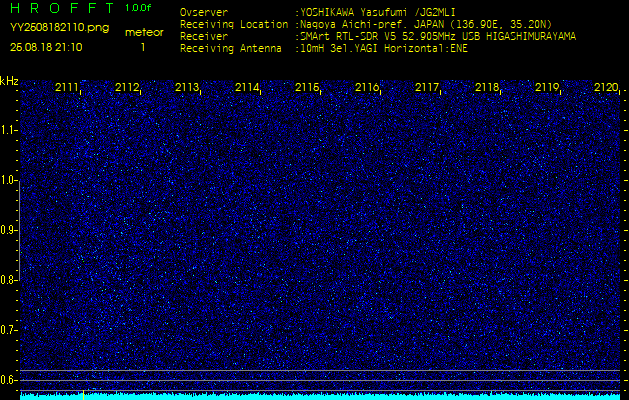Image resolution: width=629 pixels, height=400 pixels.
Task: Click the yellow meteor echo marker at bottom
Action: (83, 395)
